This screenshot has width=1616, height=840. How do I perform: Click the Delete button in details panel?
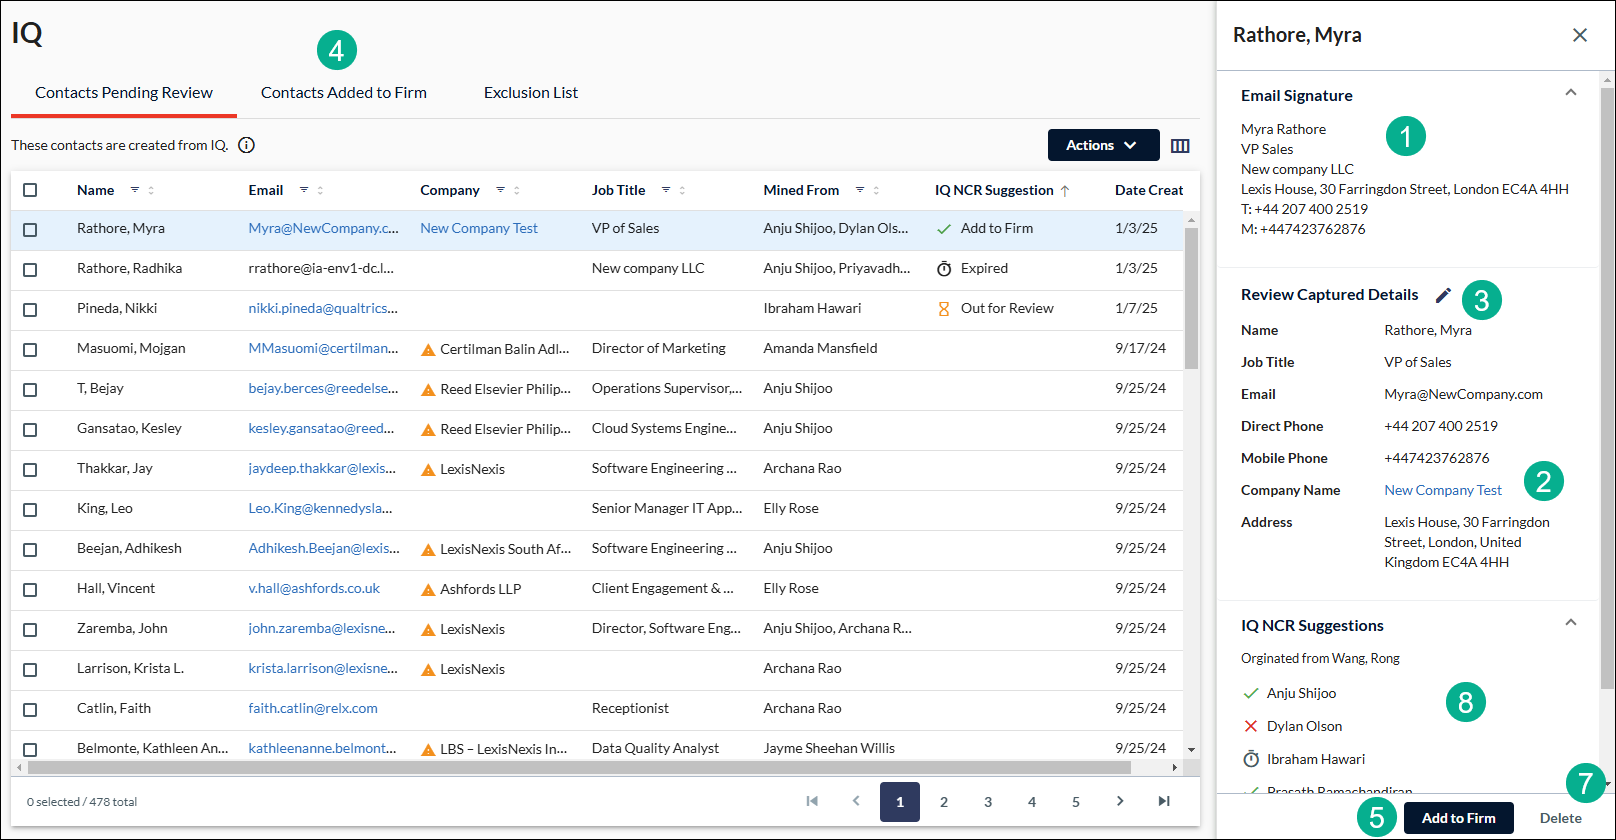pos(1561,818)
